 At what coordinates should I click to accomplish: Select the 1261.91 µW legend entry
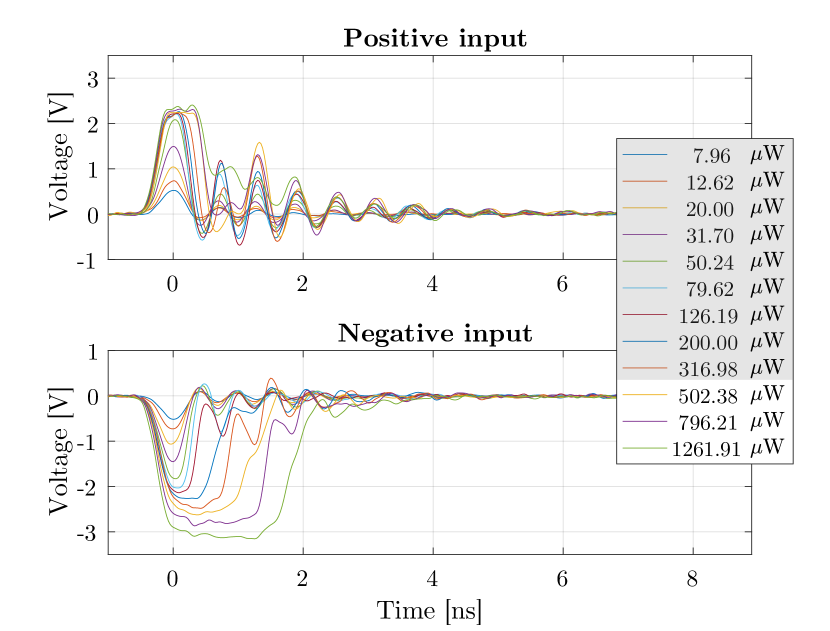[x=704, y=448]
